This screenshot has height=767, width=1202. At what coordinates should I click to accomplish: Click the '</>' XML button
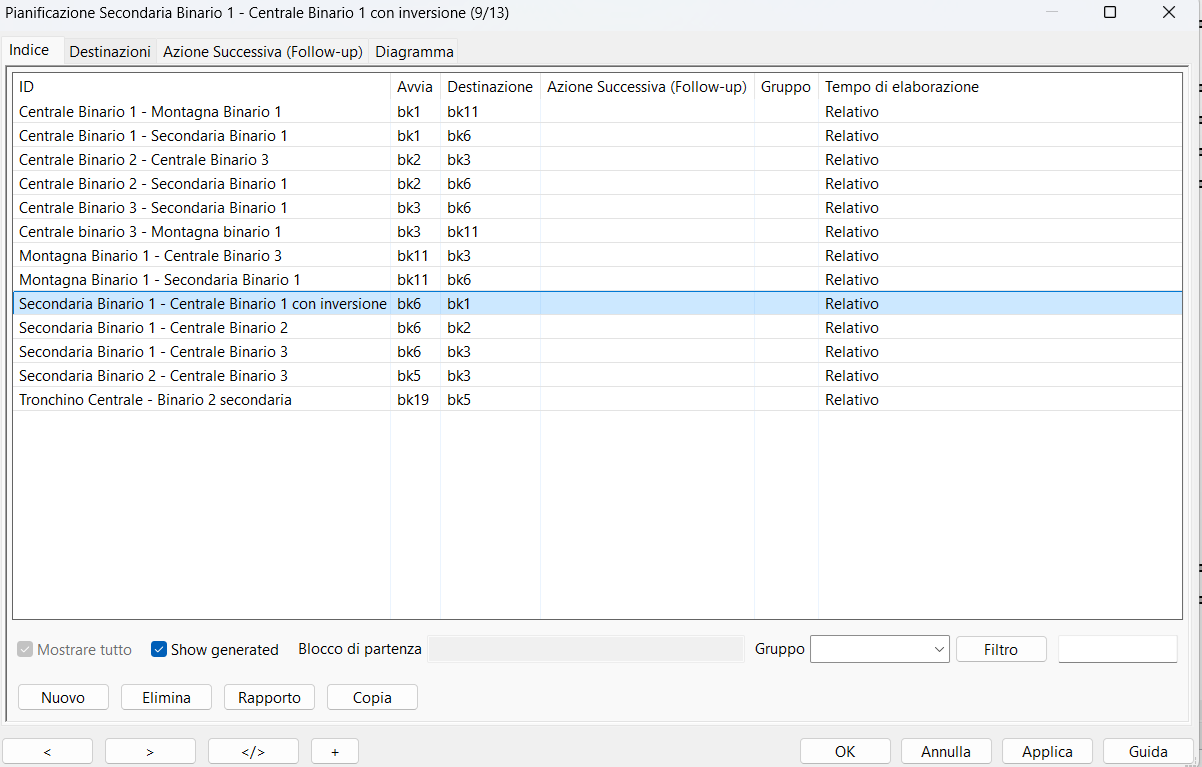point(253,751)
